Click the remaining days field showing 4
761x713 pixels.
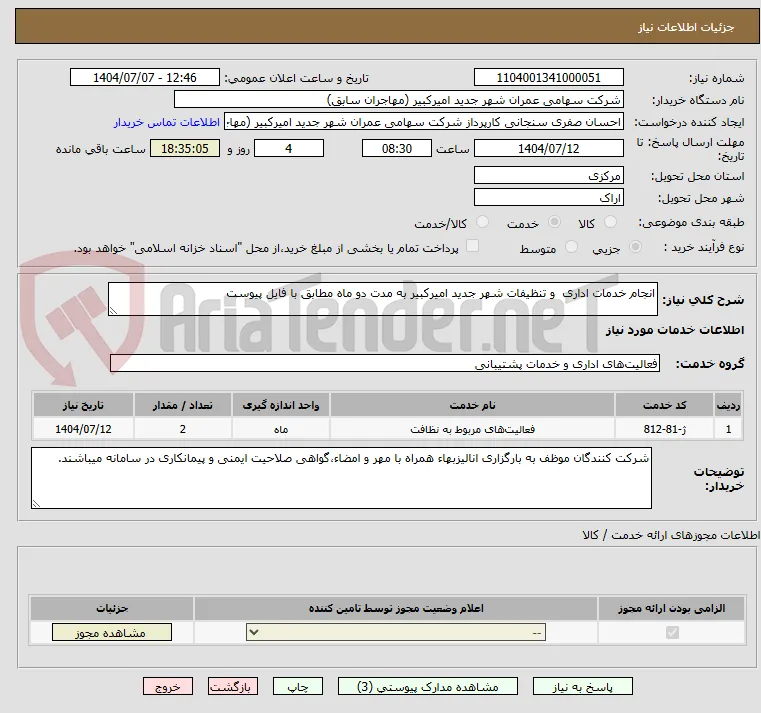click(289, 149)
